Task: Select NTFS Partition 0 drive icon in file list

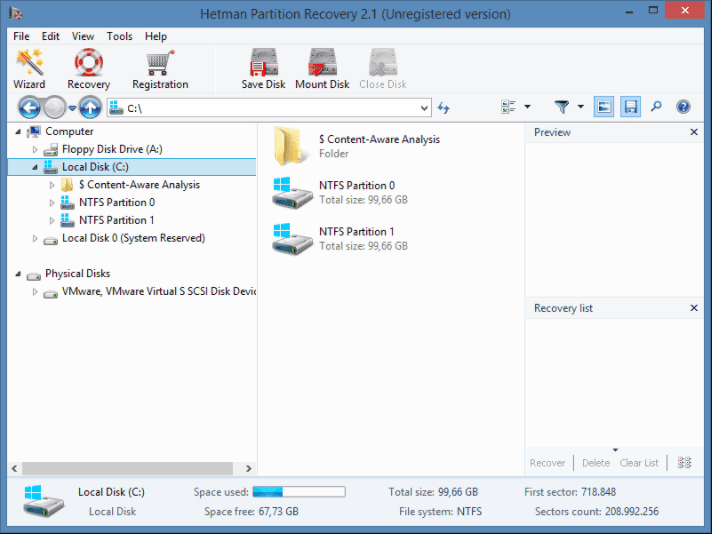Action: click(292, 193)
